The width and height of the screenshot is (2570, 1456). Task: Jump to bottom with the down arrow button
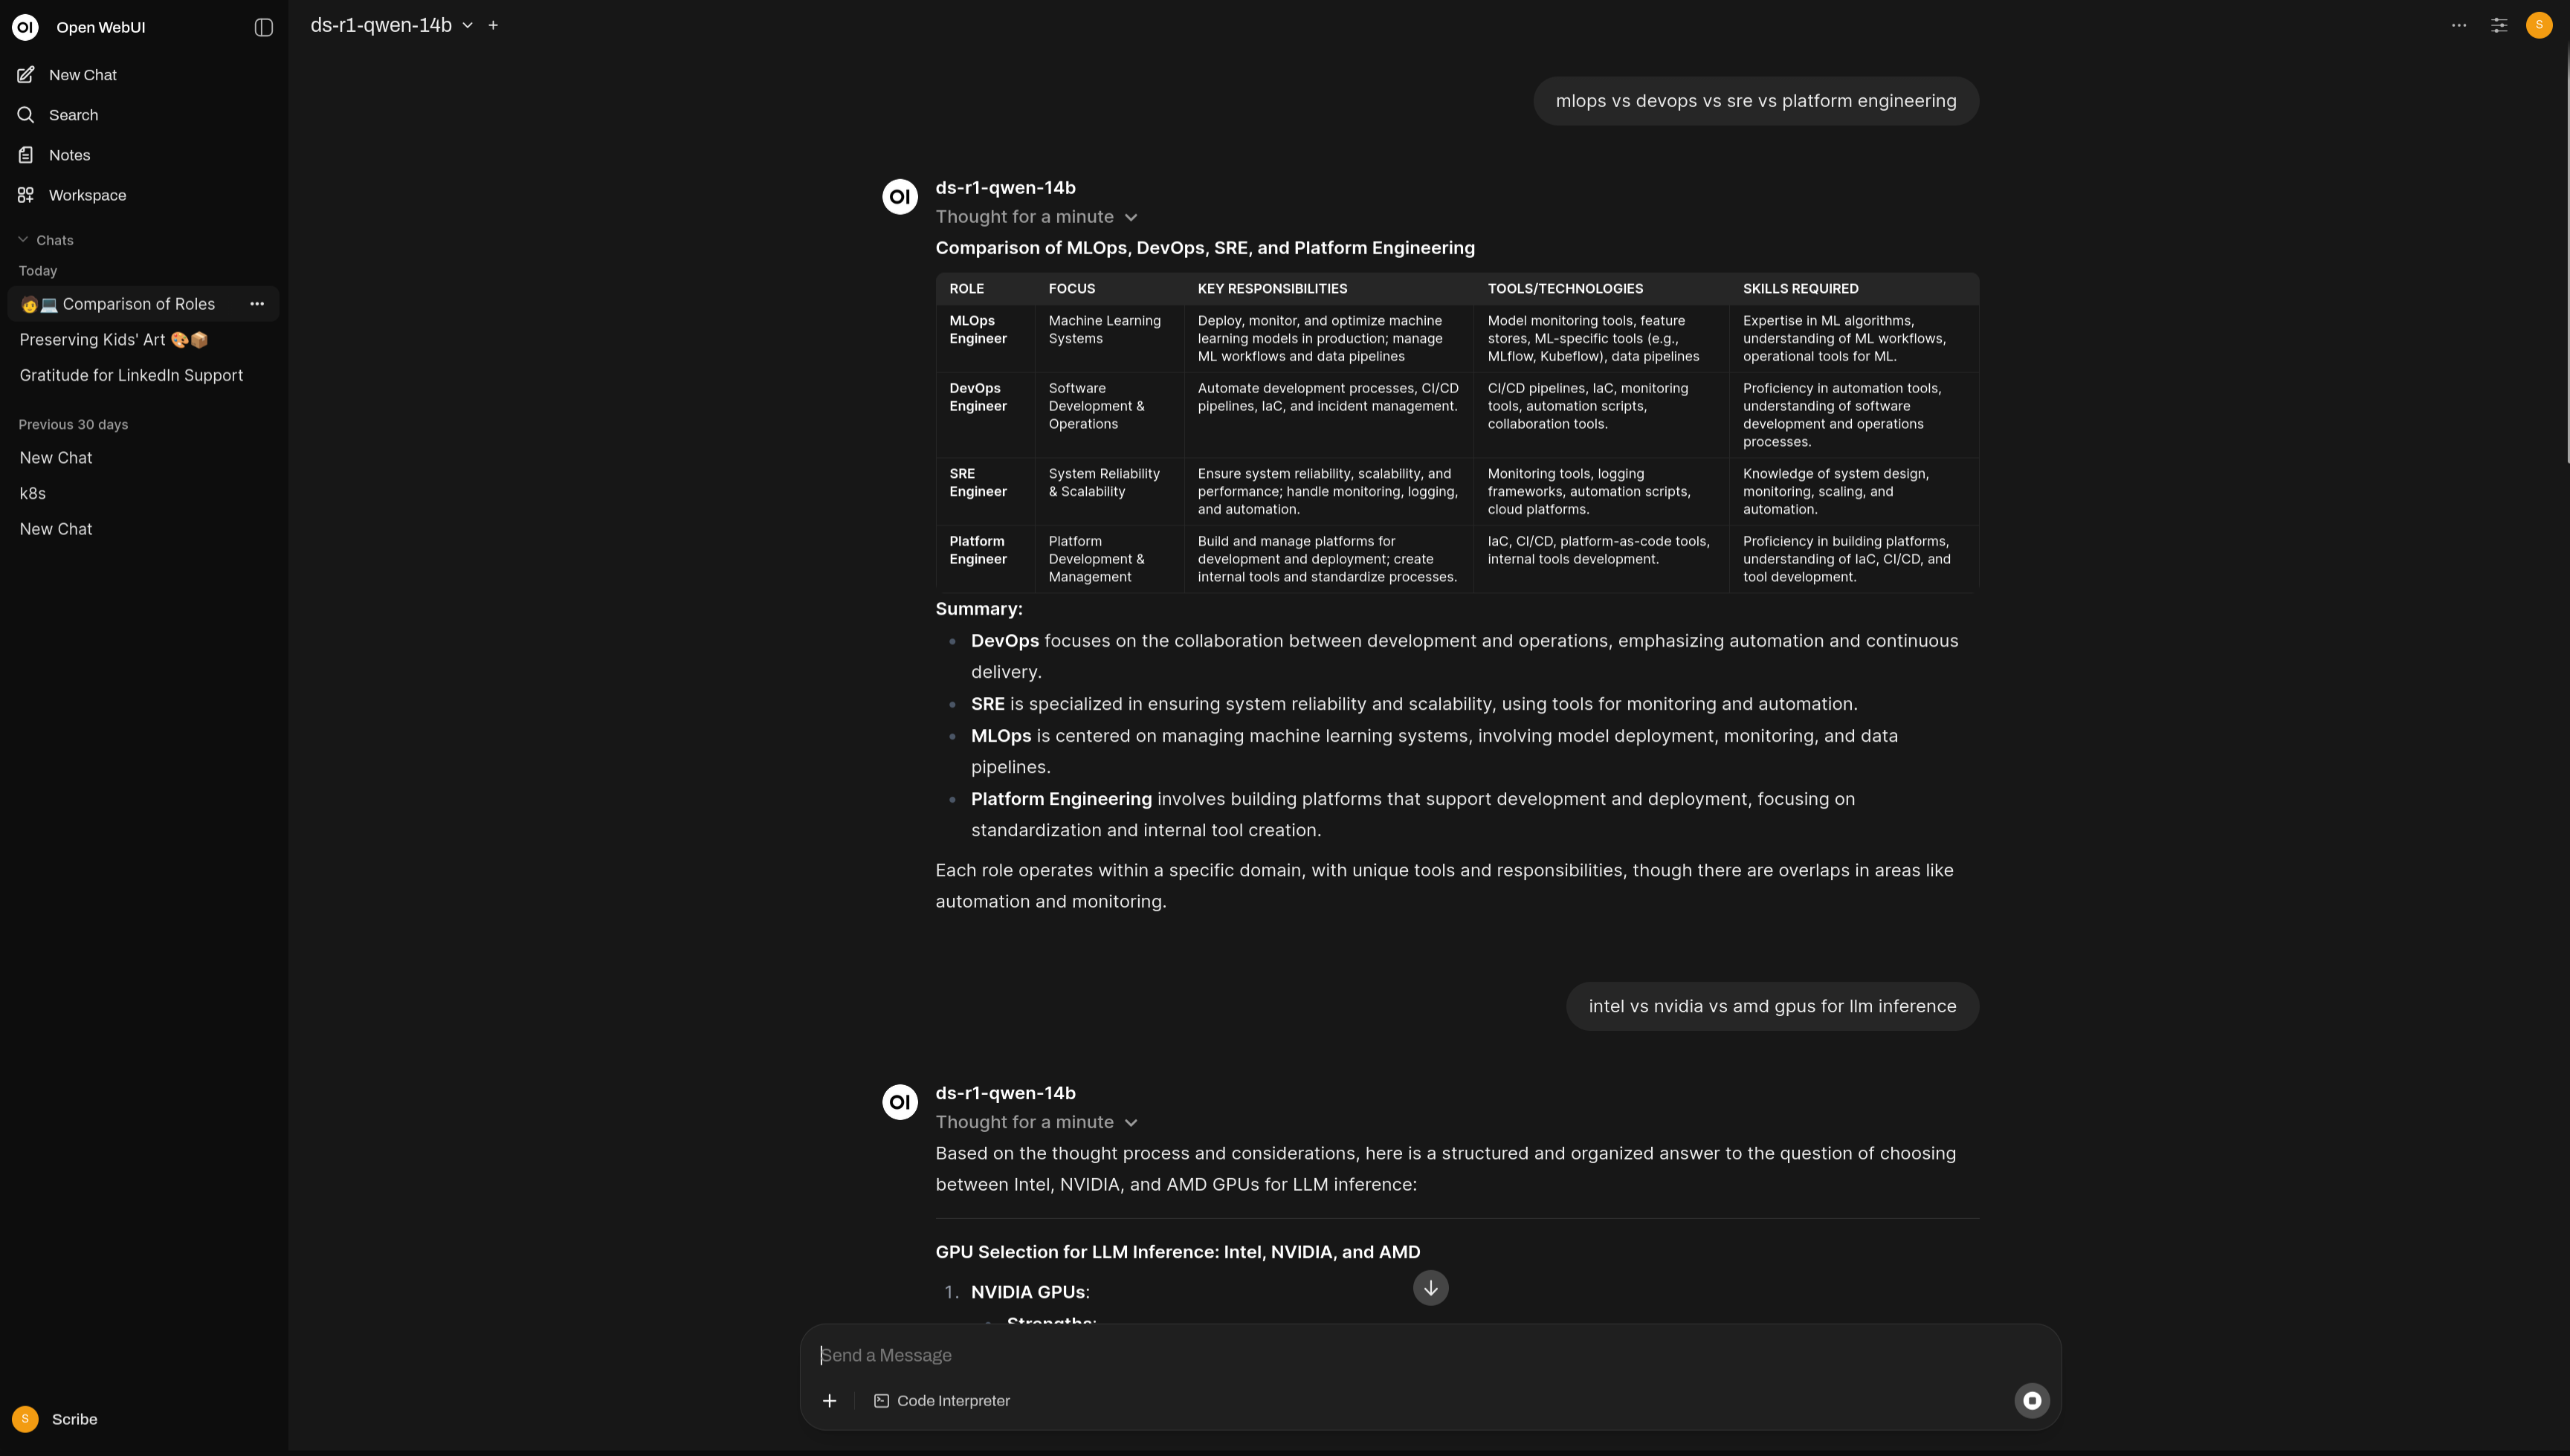tap(1430, 1288)
